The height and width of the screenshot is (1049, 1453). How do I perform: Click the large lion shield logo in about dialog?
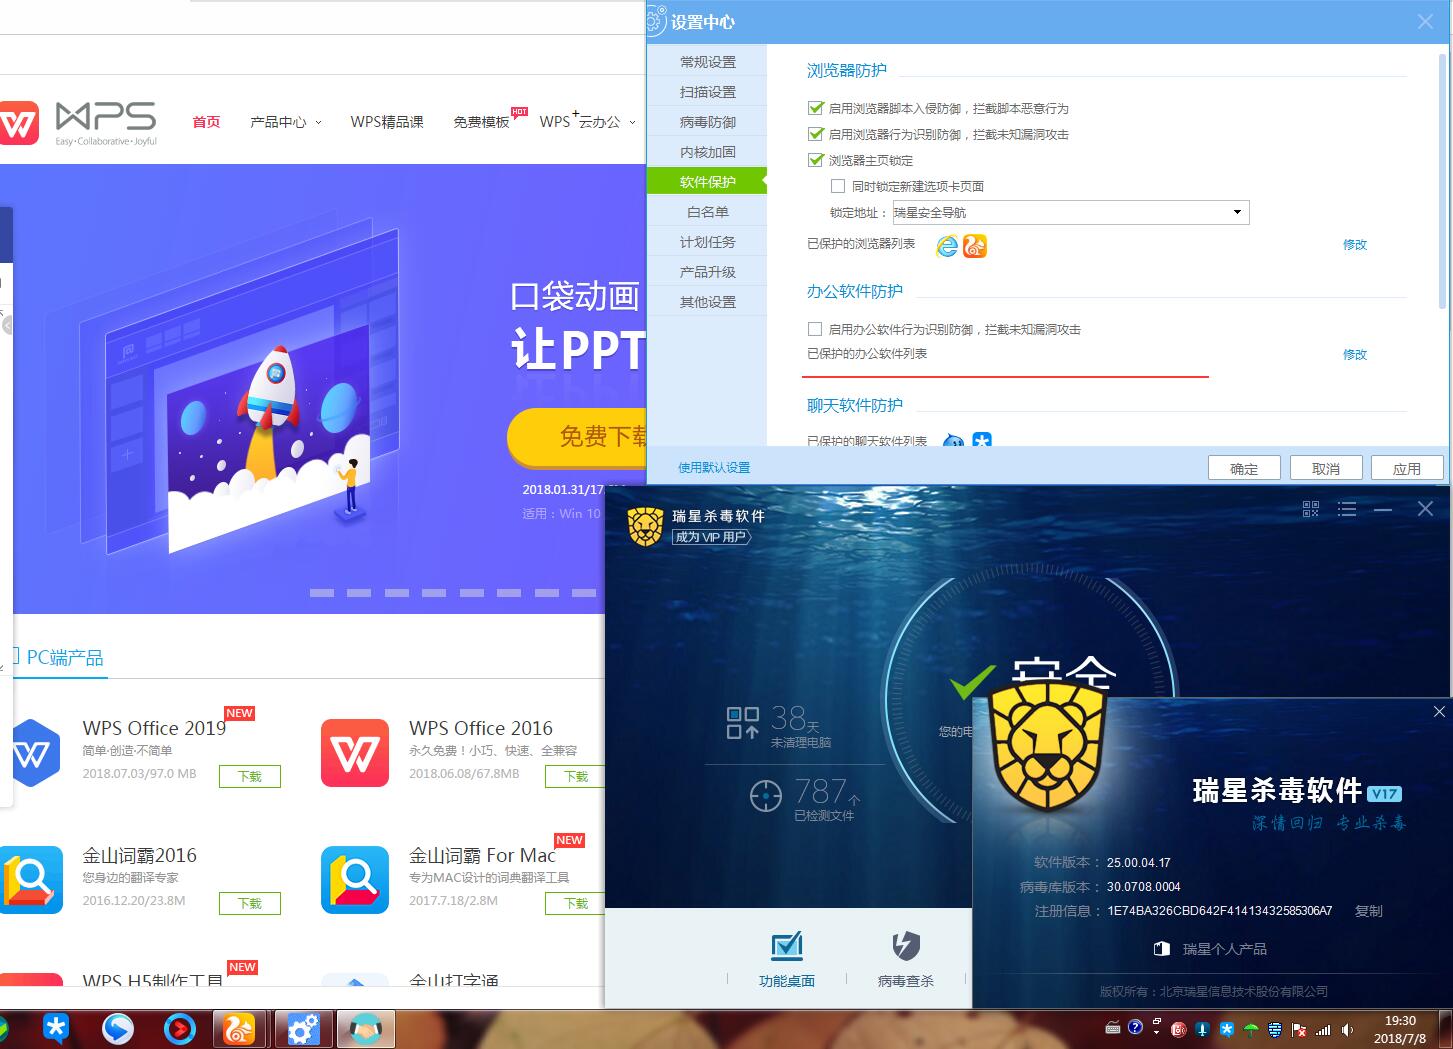(1048, 746)
